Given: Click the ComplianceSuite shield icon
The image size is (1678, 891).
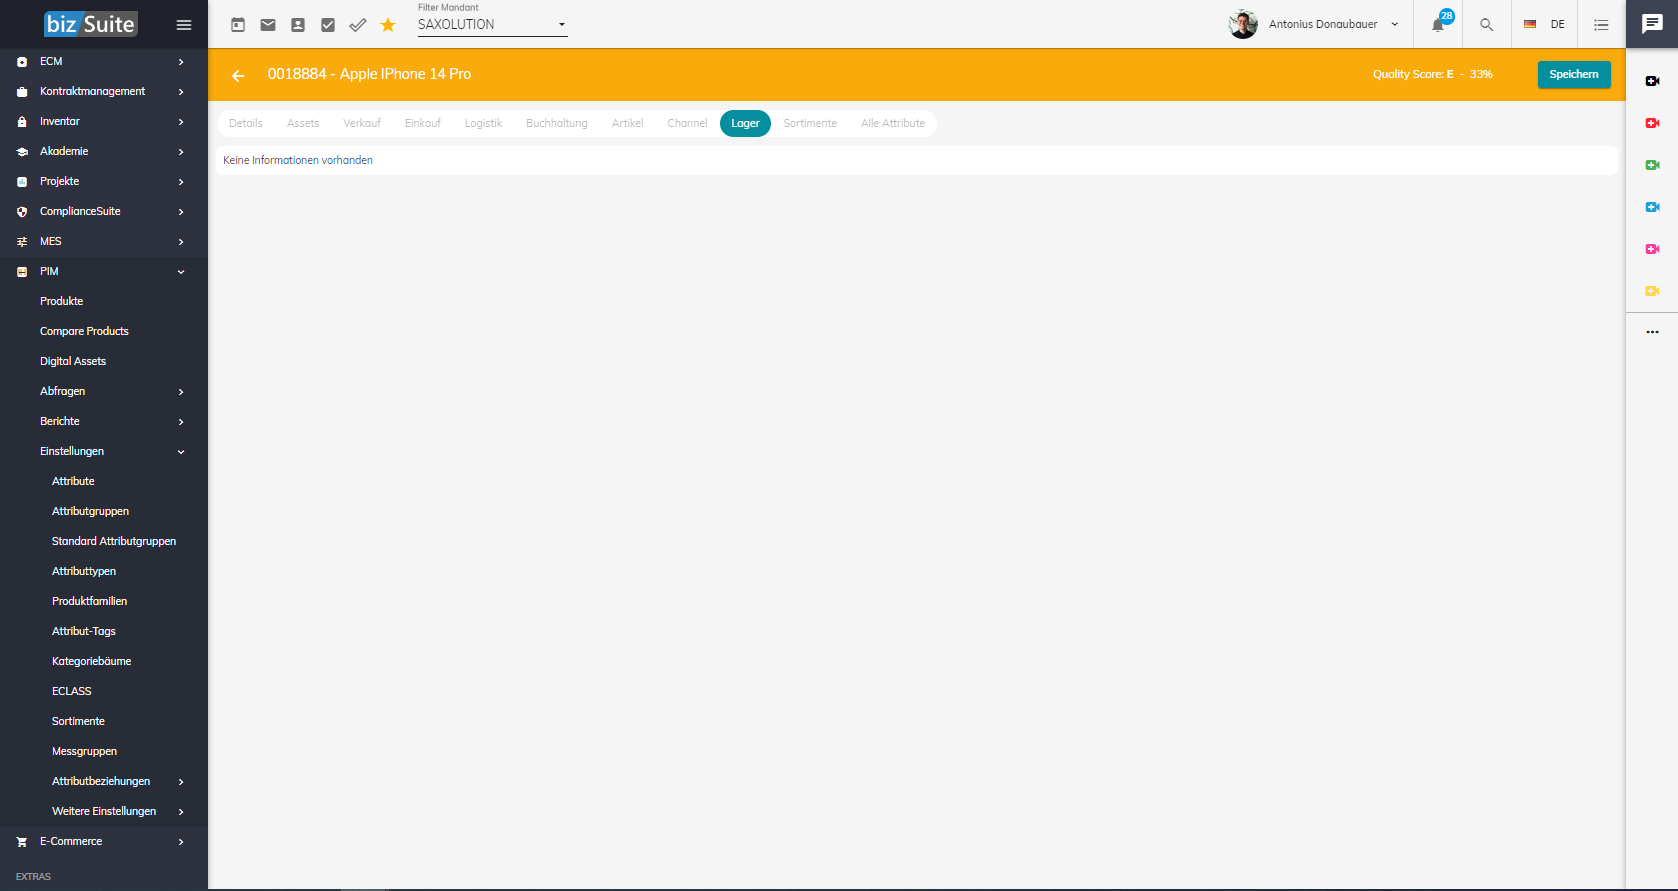Looking at the screenshot, I should 22,212.
